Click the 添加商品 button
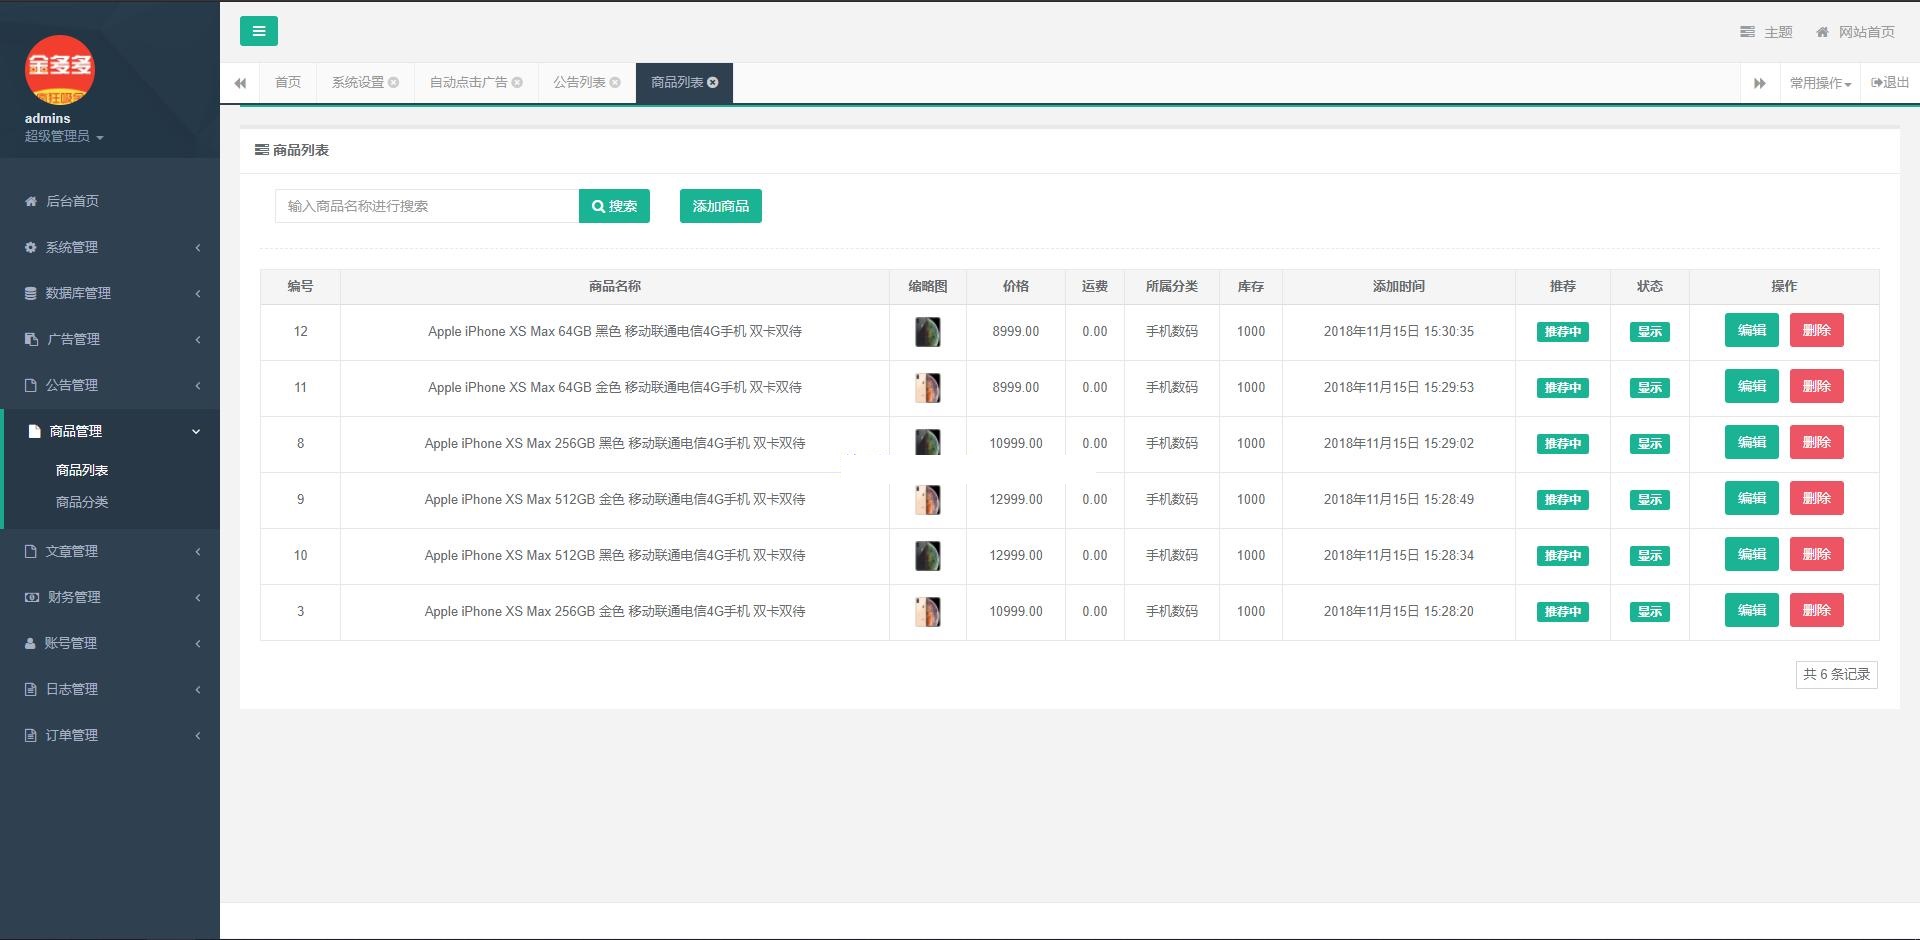 point(720,206)
